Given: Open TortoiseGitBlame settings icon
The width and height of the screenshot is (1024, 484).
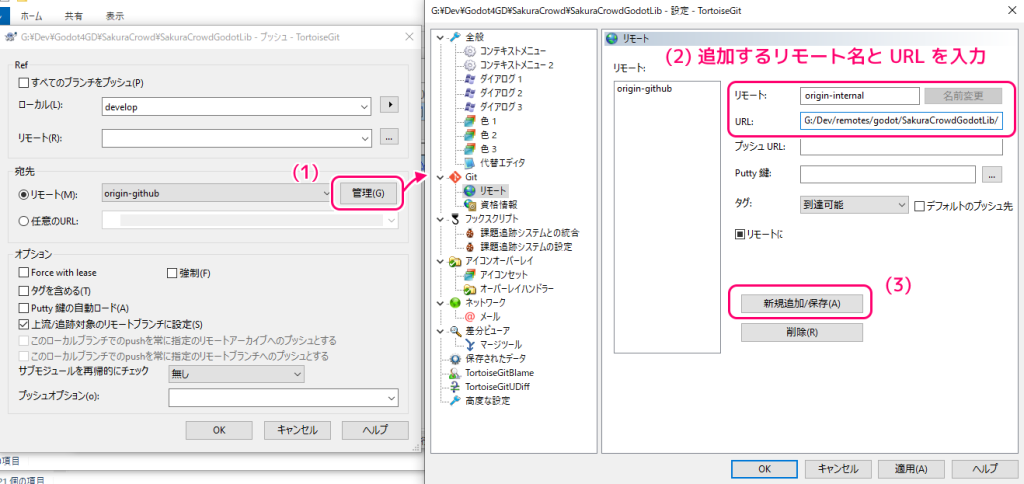Looking at the screenshot, I should coord(456,372).
